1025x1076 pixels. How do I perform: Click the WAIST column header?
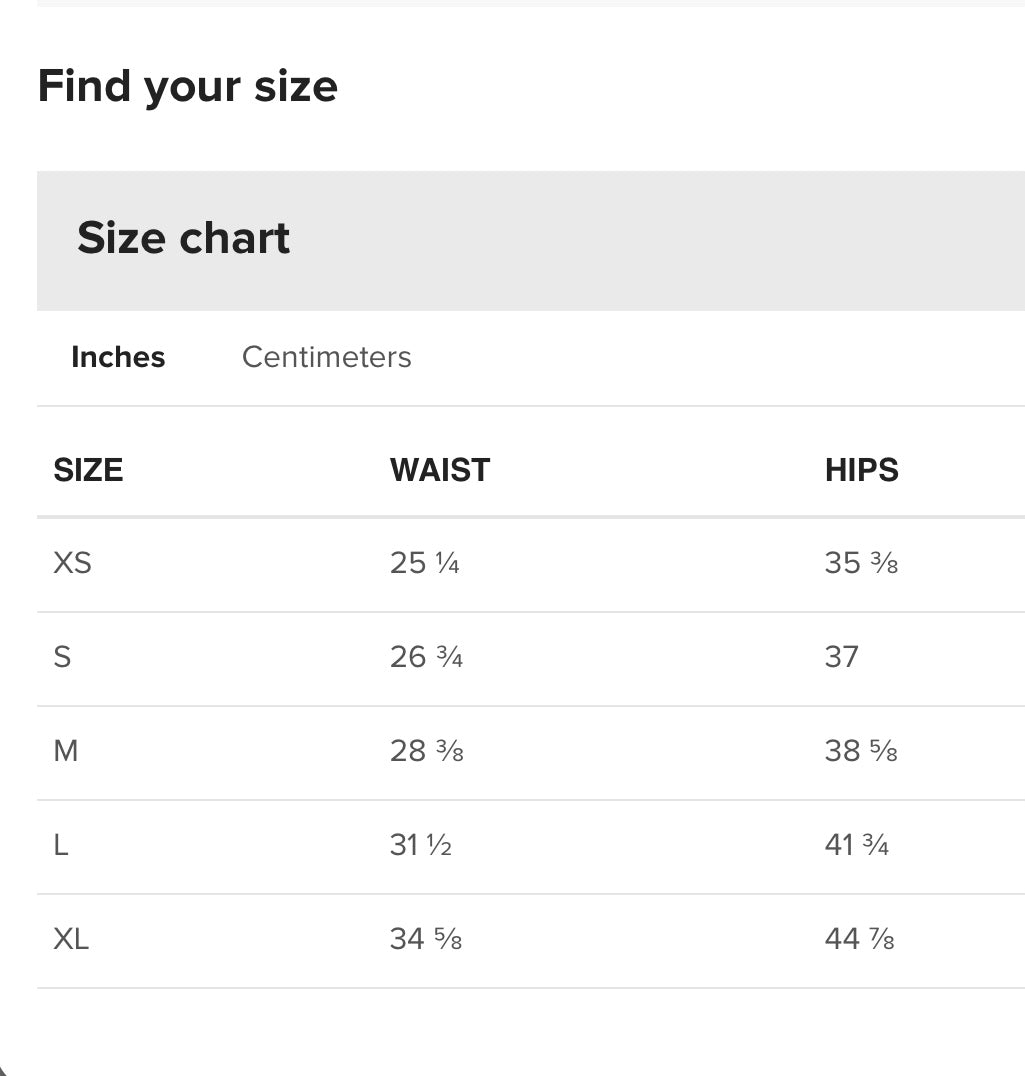point(440,470)
